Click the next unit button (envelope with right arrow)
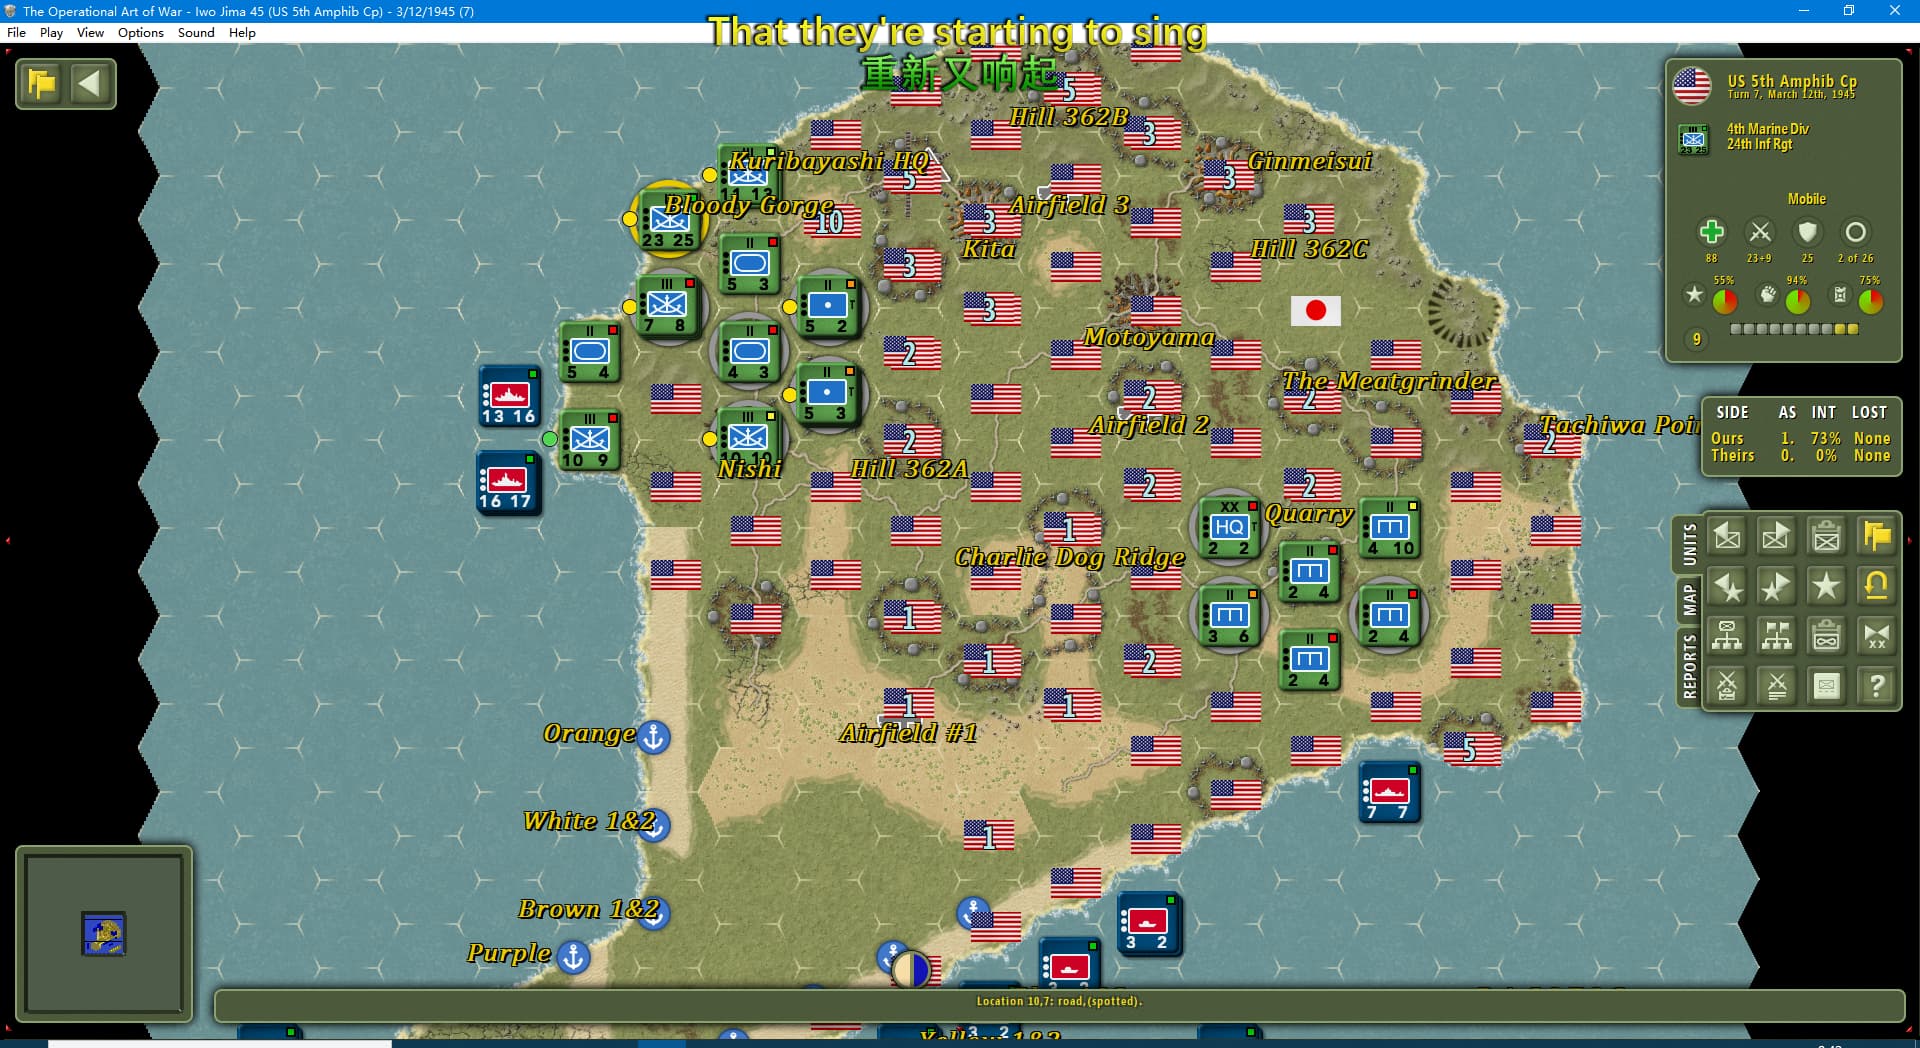This screenshot has width=1920, height=1048. click(x=1776, y=537)
